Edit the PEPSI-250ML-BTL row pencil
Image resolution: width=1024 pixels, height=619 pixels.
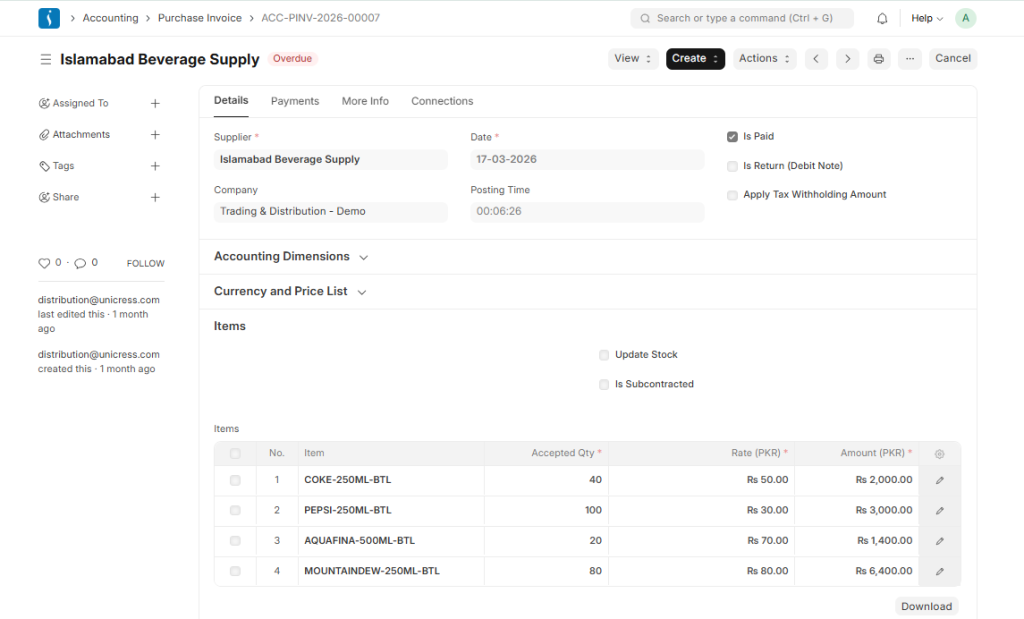[940, 511]
